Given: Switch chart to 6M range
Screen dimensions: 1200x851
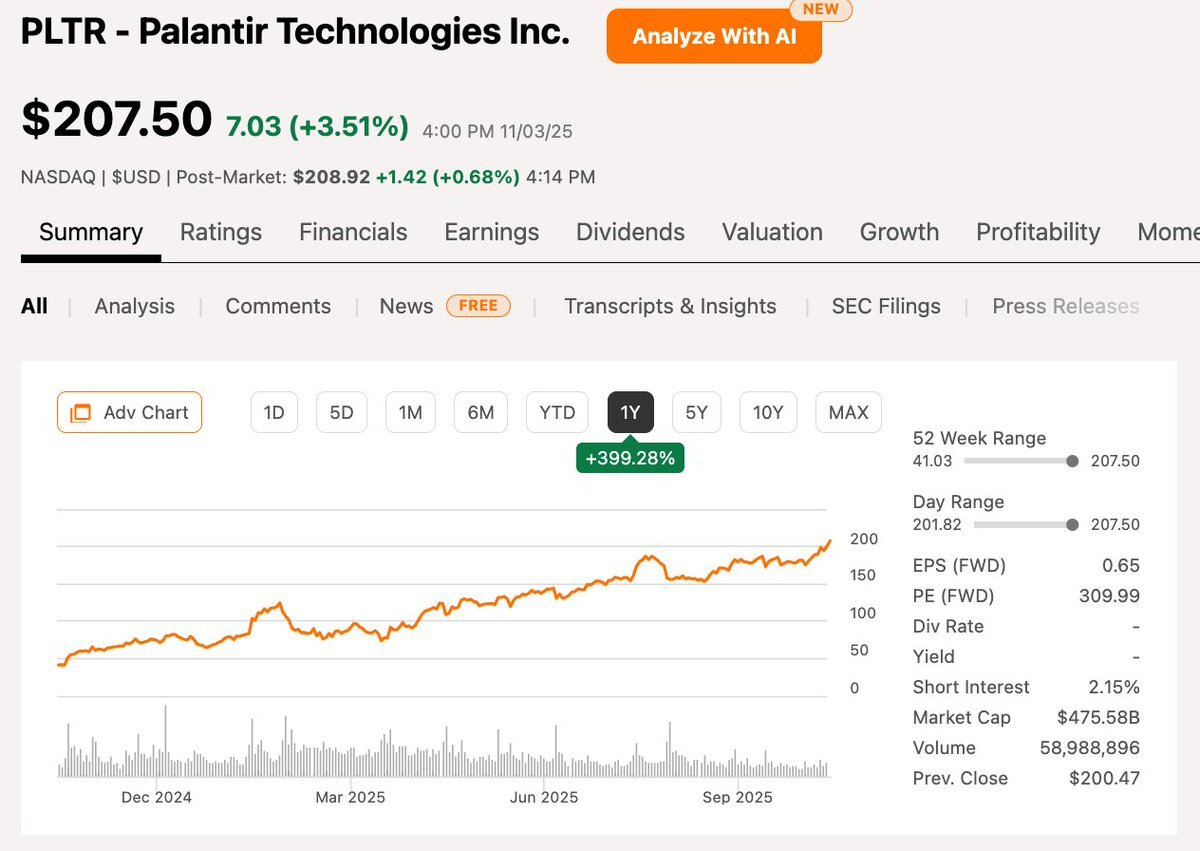Looking at the screenshot, I should click(481, 413).
